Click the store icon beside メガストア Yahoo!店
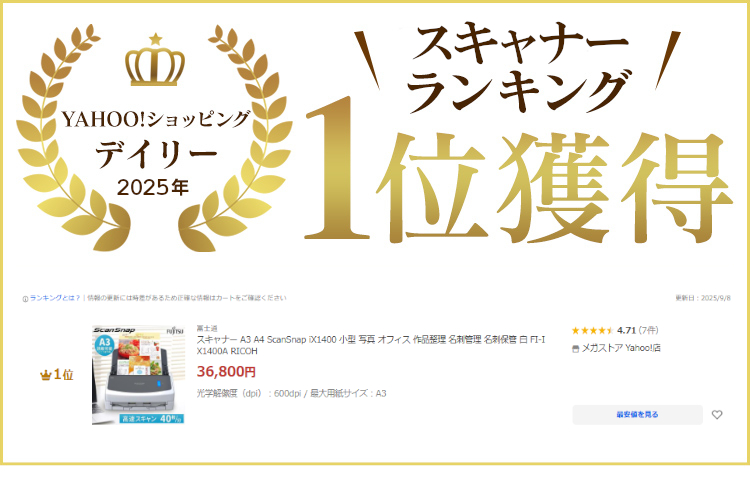 (x=575, y=349)
